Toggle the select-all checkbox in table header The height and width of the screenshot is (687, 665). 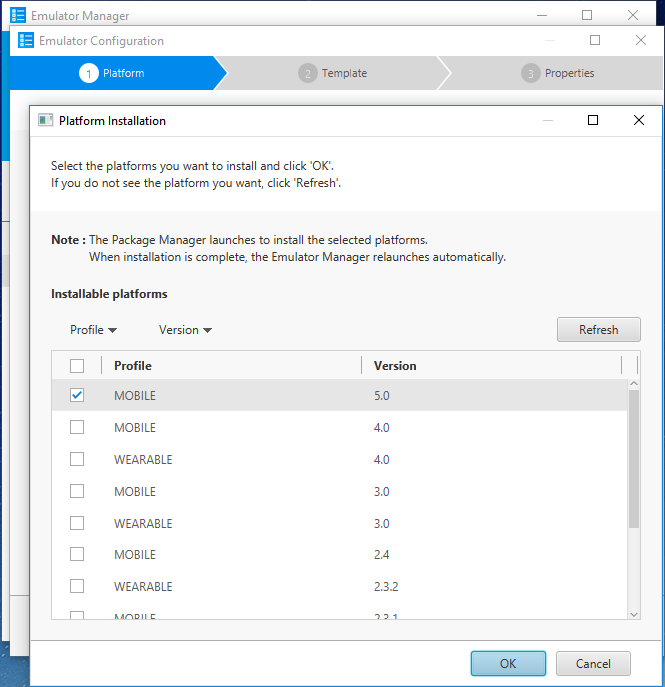click(x=77, y=366)
